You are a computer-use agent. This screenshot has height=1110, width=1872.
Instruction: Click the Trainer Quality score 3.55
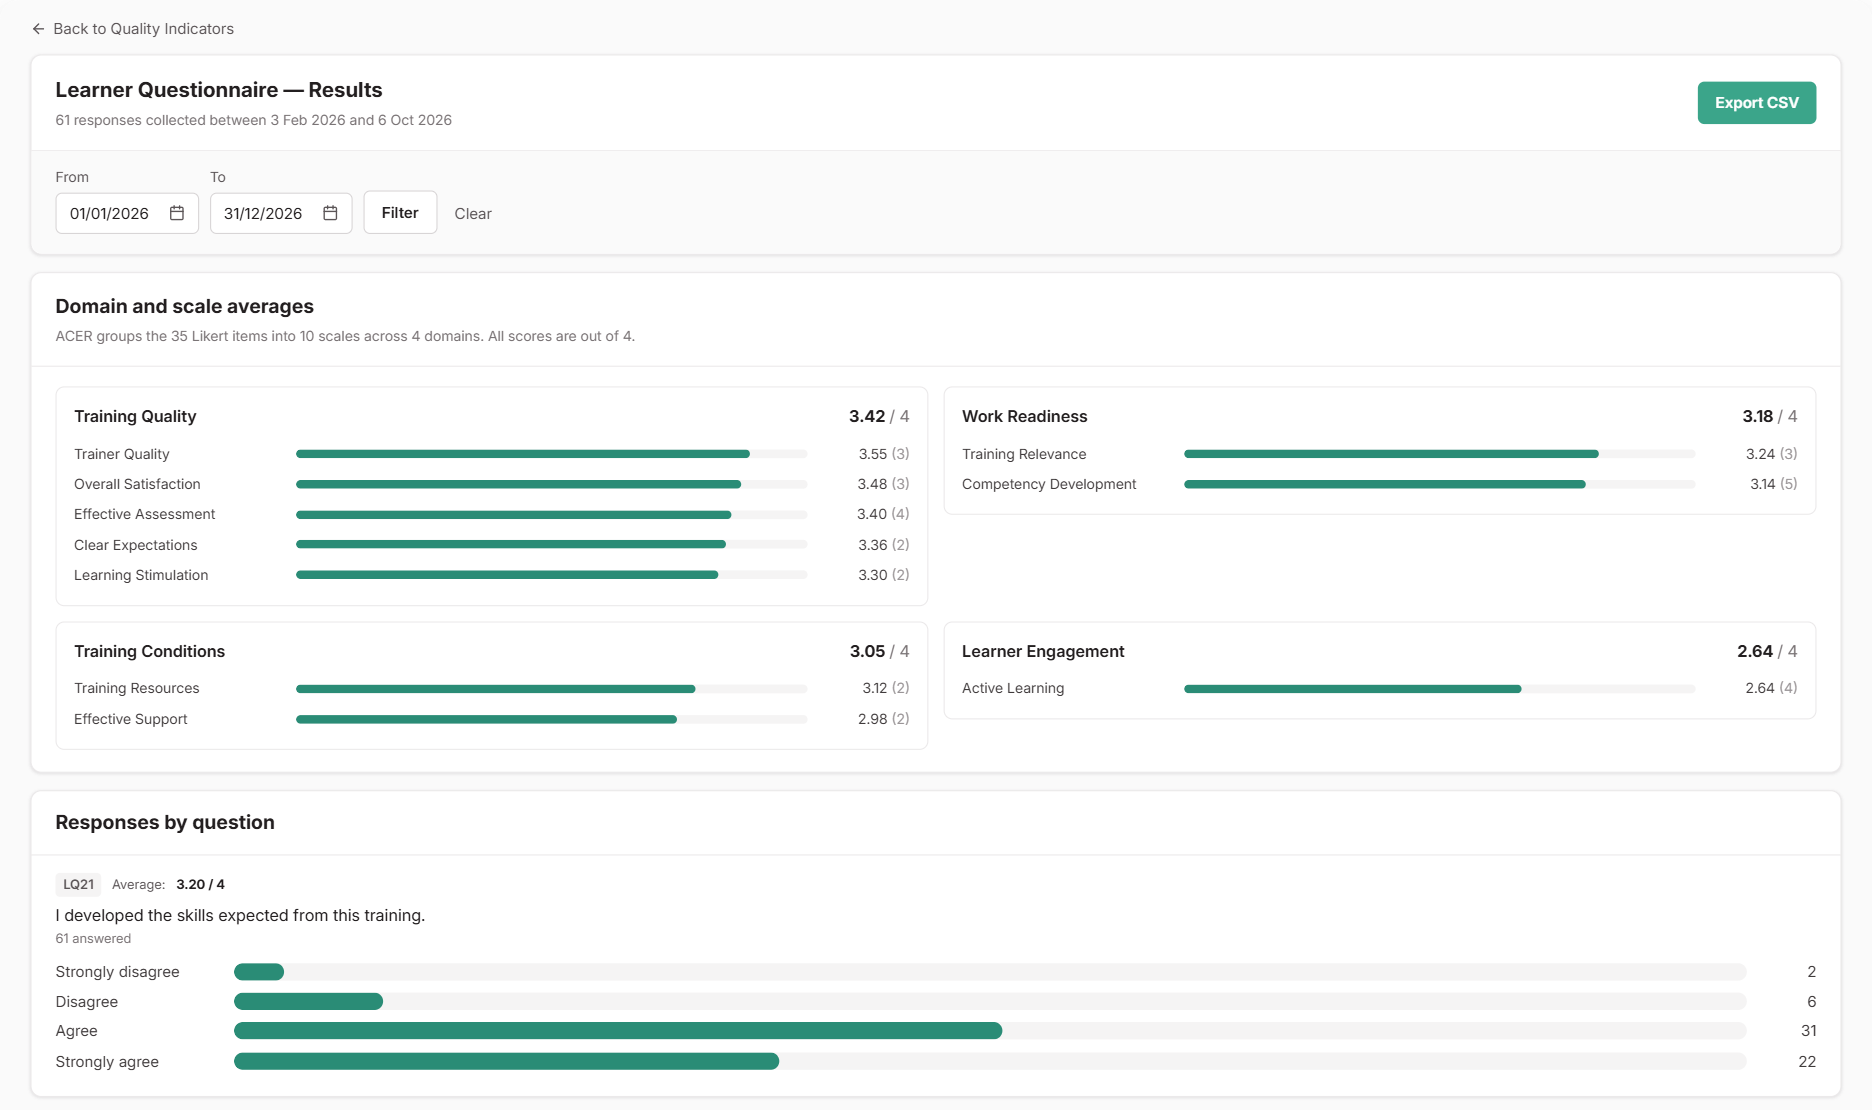click(872, 454)
